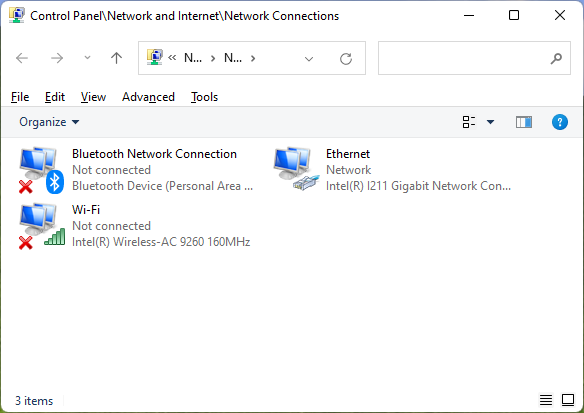This screenshot has height=413, width=584.
Task: Navigate back with the Back arrow
Action: click(22, 58)
